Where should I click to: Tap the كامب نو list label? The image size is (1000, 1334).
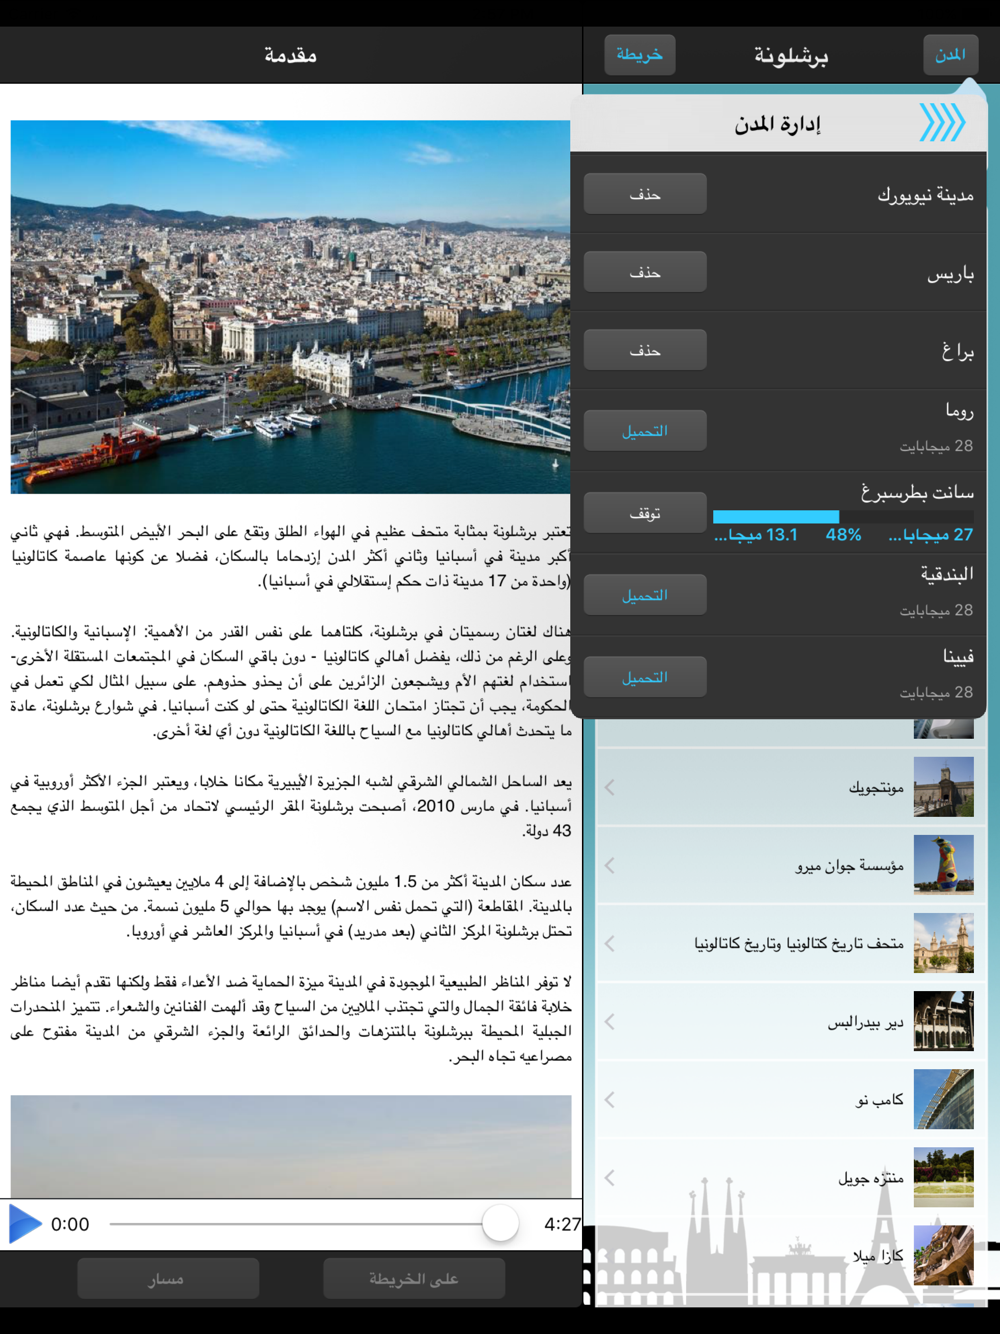click(x=880, y=1100)
